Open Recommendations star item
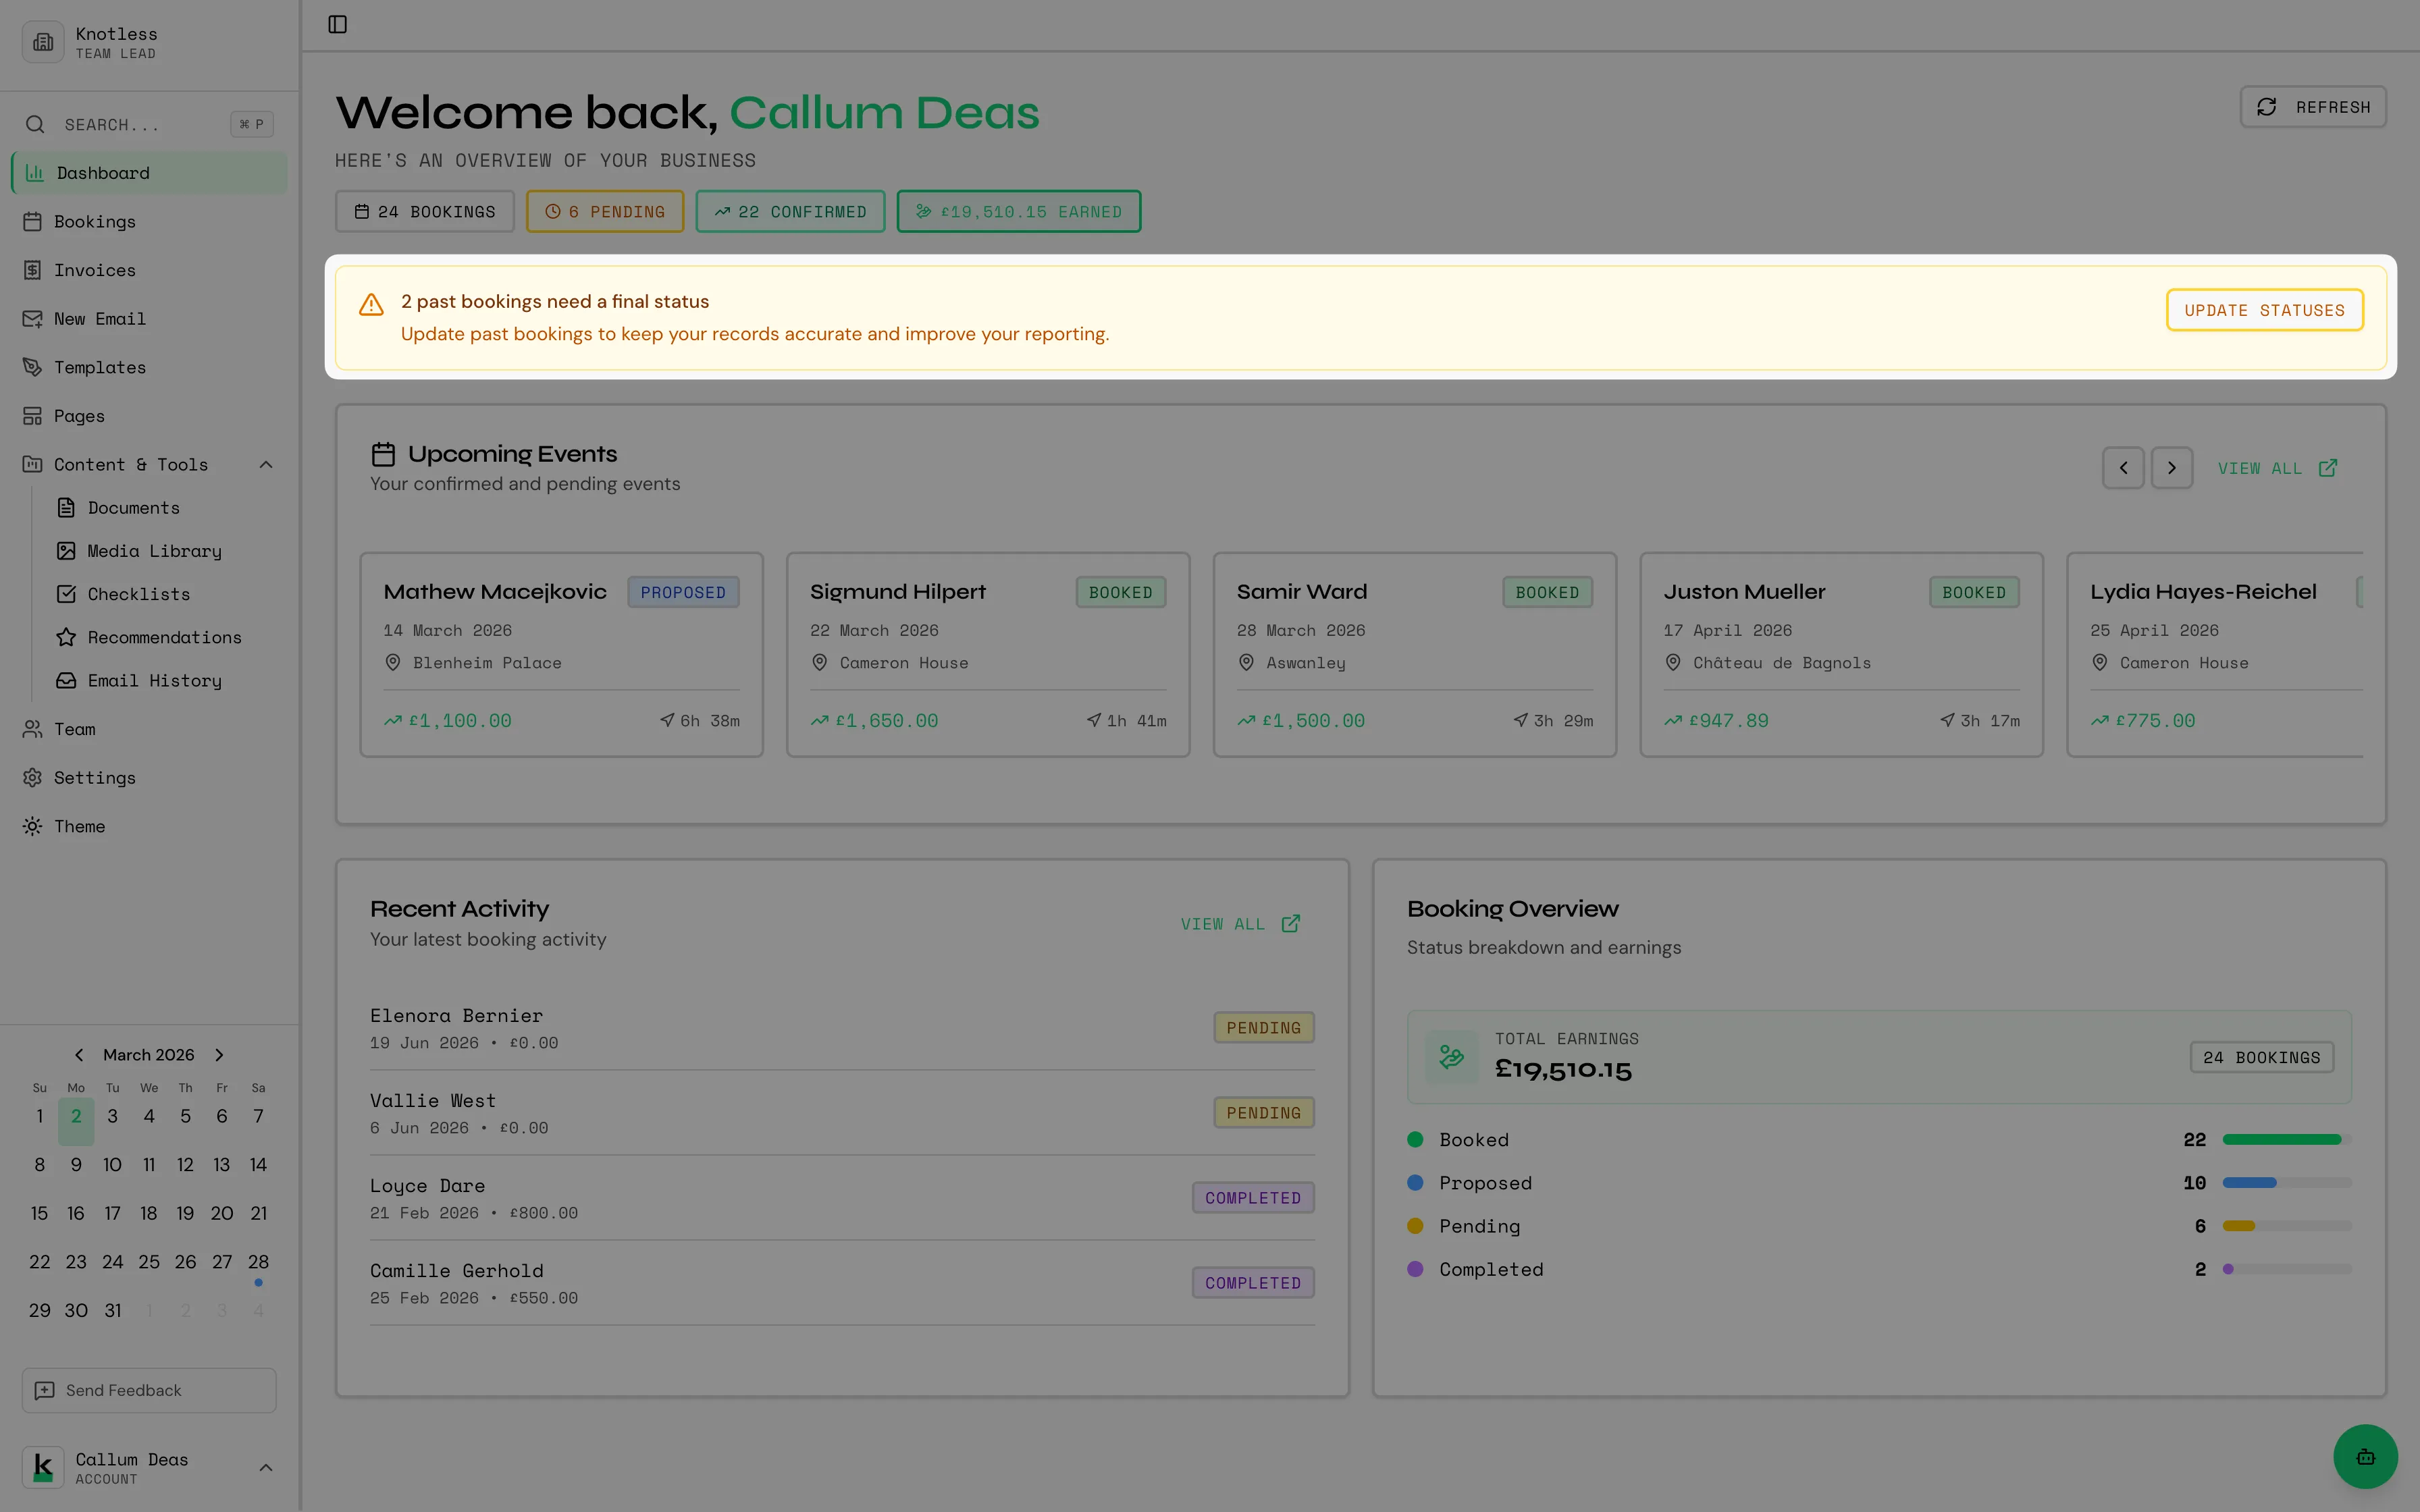 [x=164, y=637]
